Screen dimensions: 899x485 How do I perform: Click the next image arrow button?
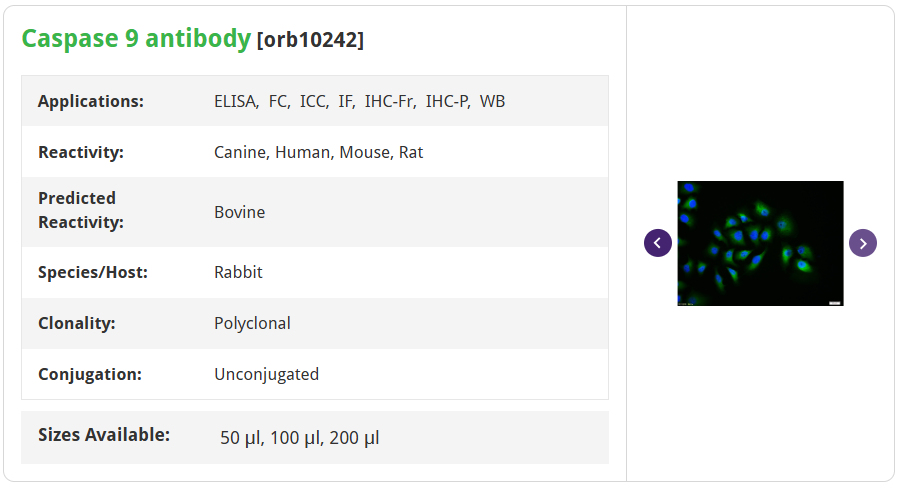pyautogui.click(x=863, y=243)
